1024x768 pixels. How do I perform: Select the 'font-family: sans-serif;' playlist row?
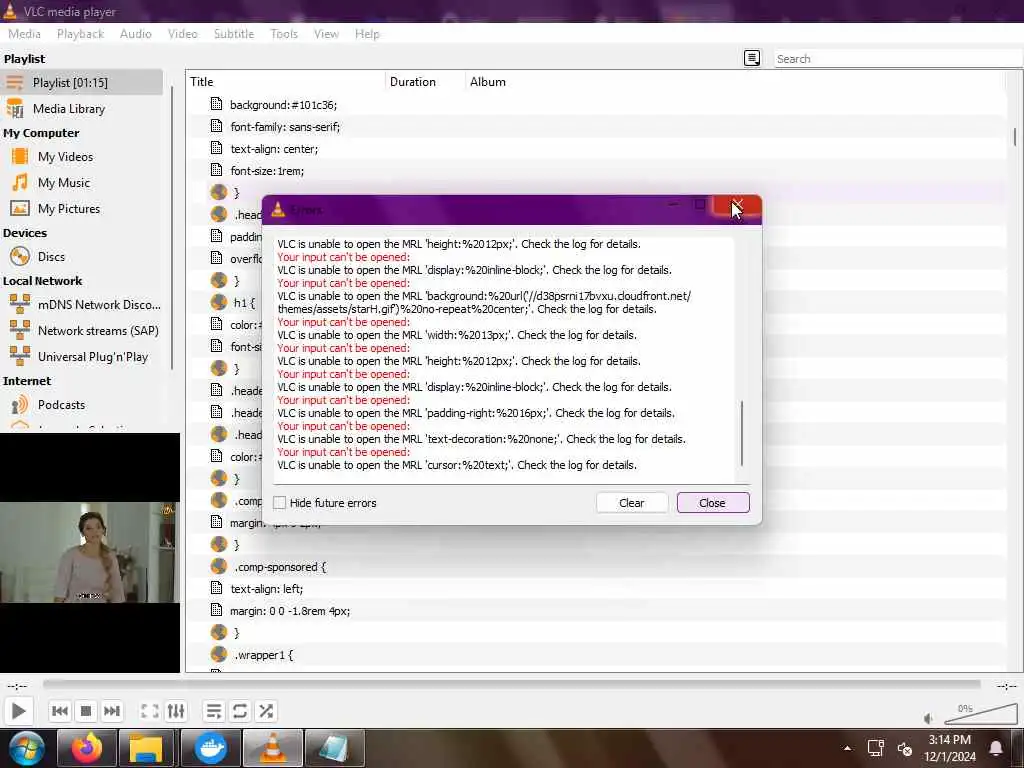click(596, 127)
